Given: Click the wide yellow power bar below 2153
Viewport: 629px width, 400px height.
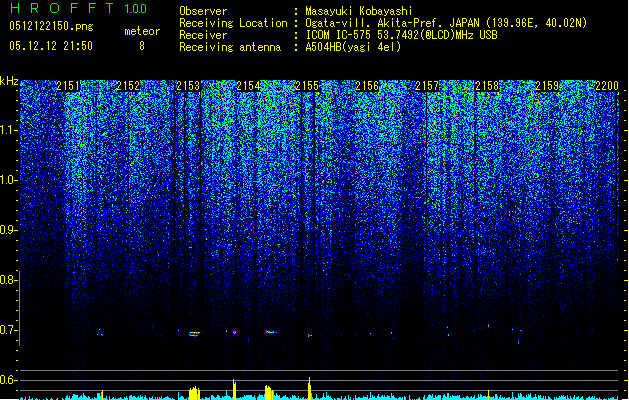Looking at the screenshot, I should pos(194,393).
